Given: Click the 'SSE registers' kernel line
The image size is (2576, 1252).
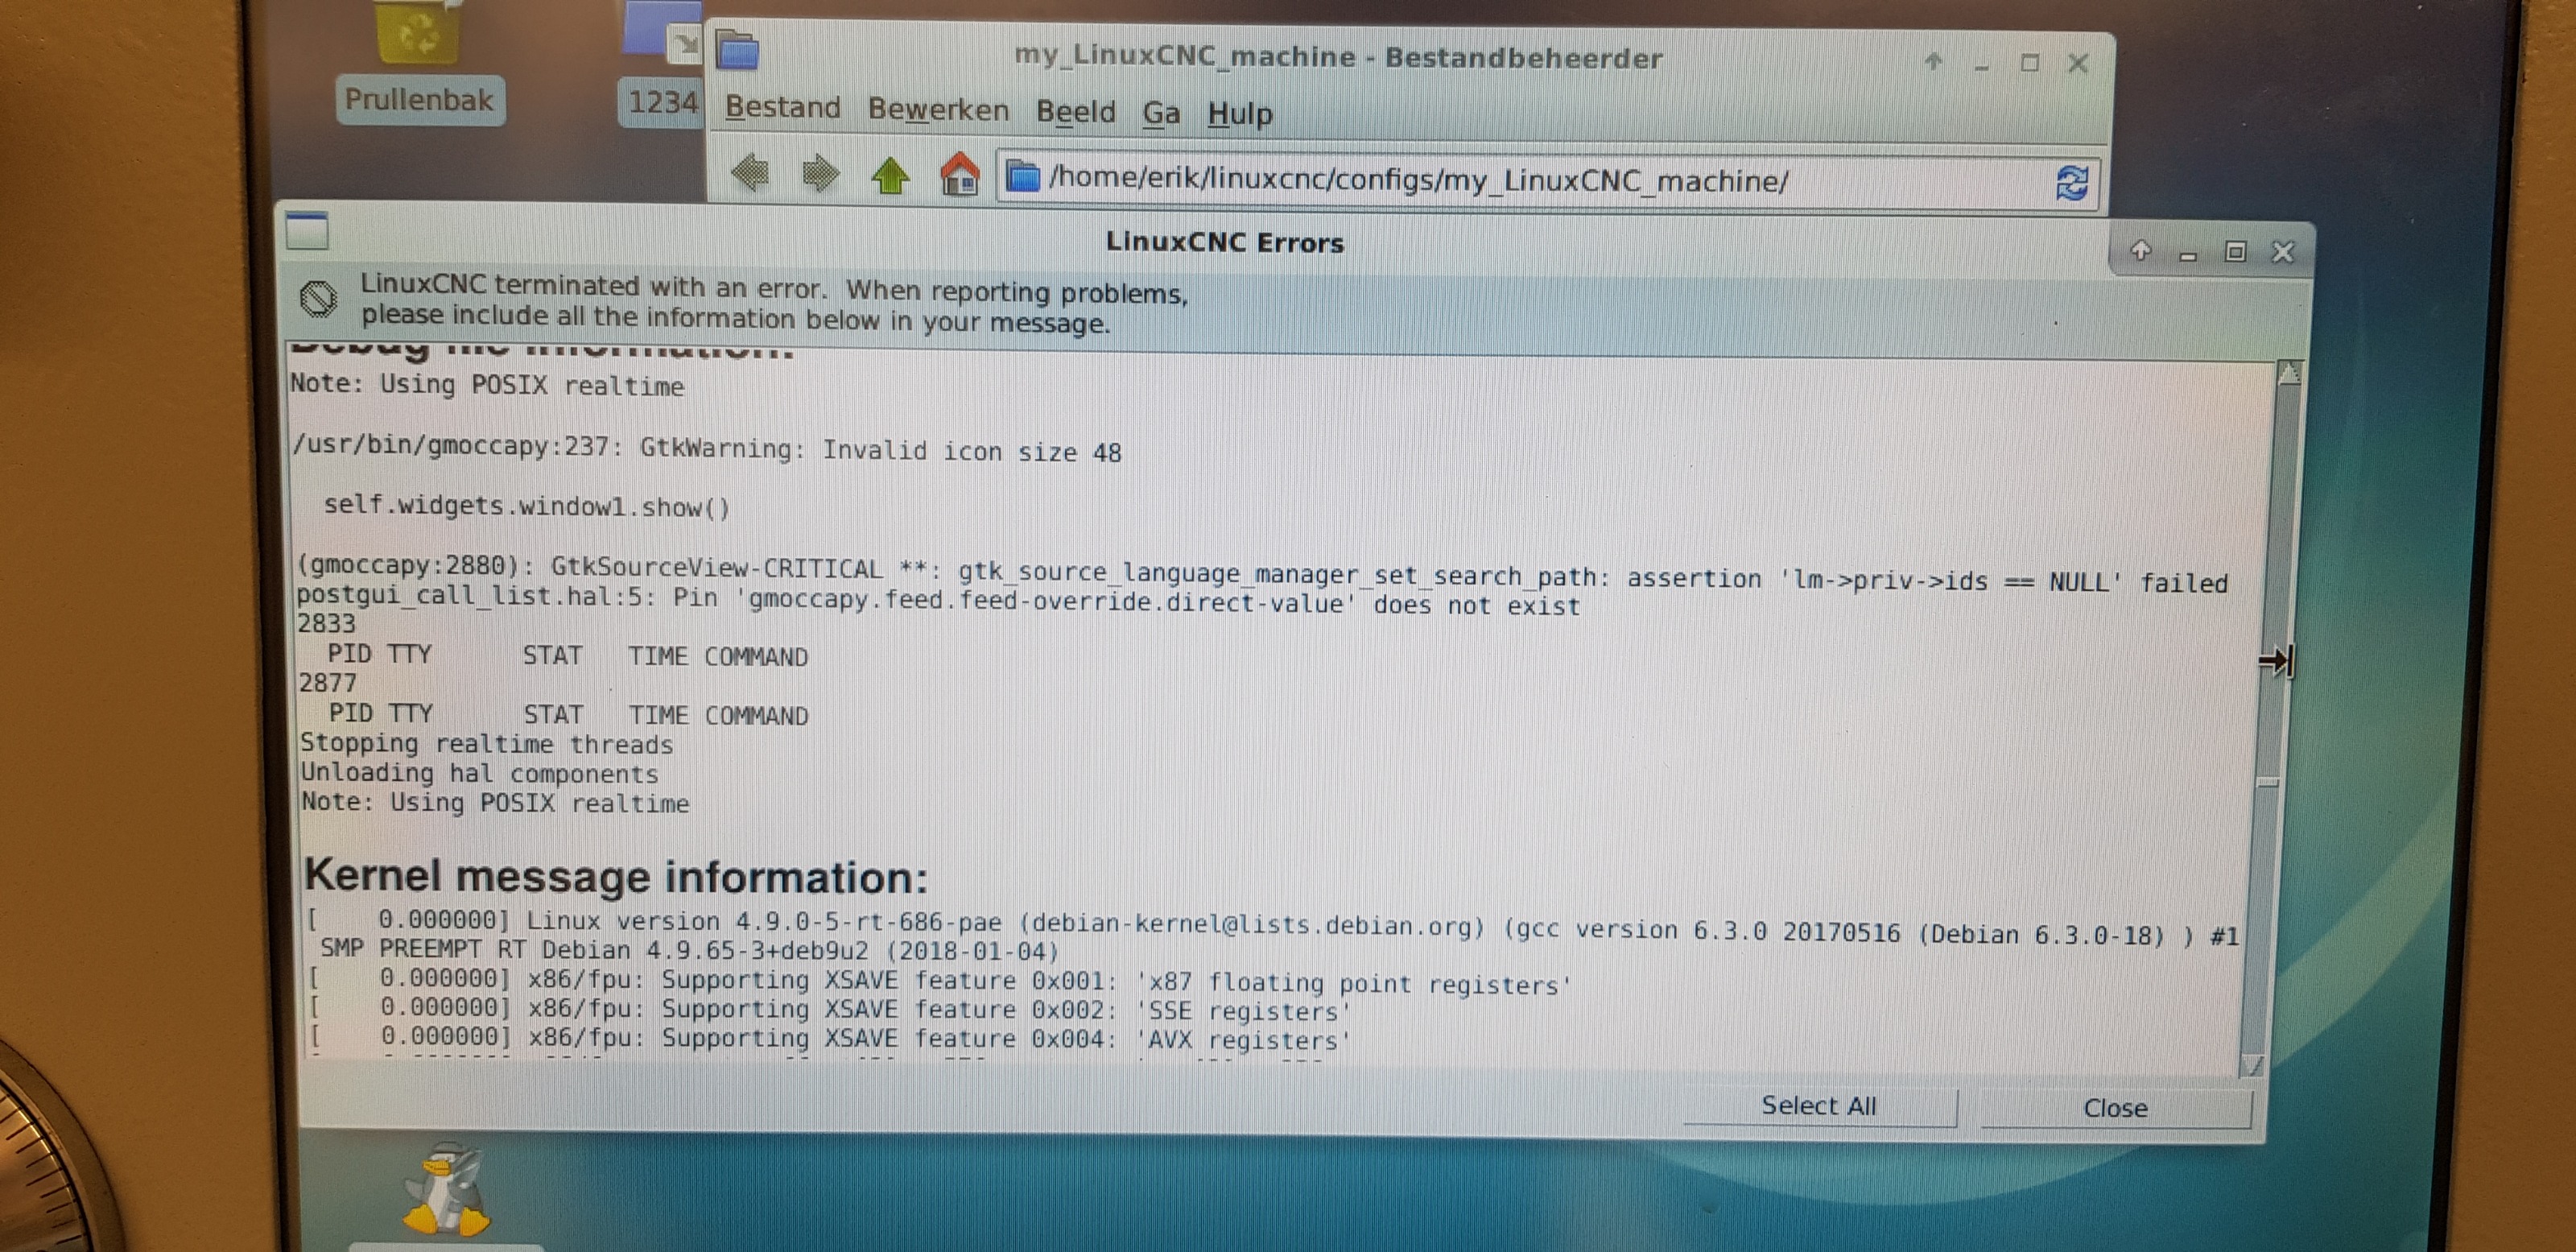Looking at the screenshot, I should (831, 1009).
